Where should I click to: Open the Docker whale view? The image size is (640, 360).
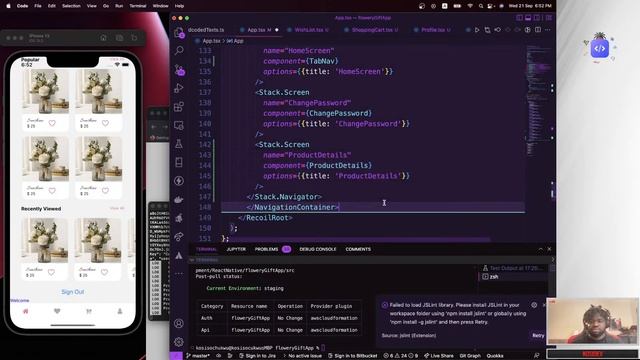click(x=179, y=200)
